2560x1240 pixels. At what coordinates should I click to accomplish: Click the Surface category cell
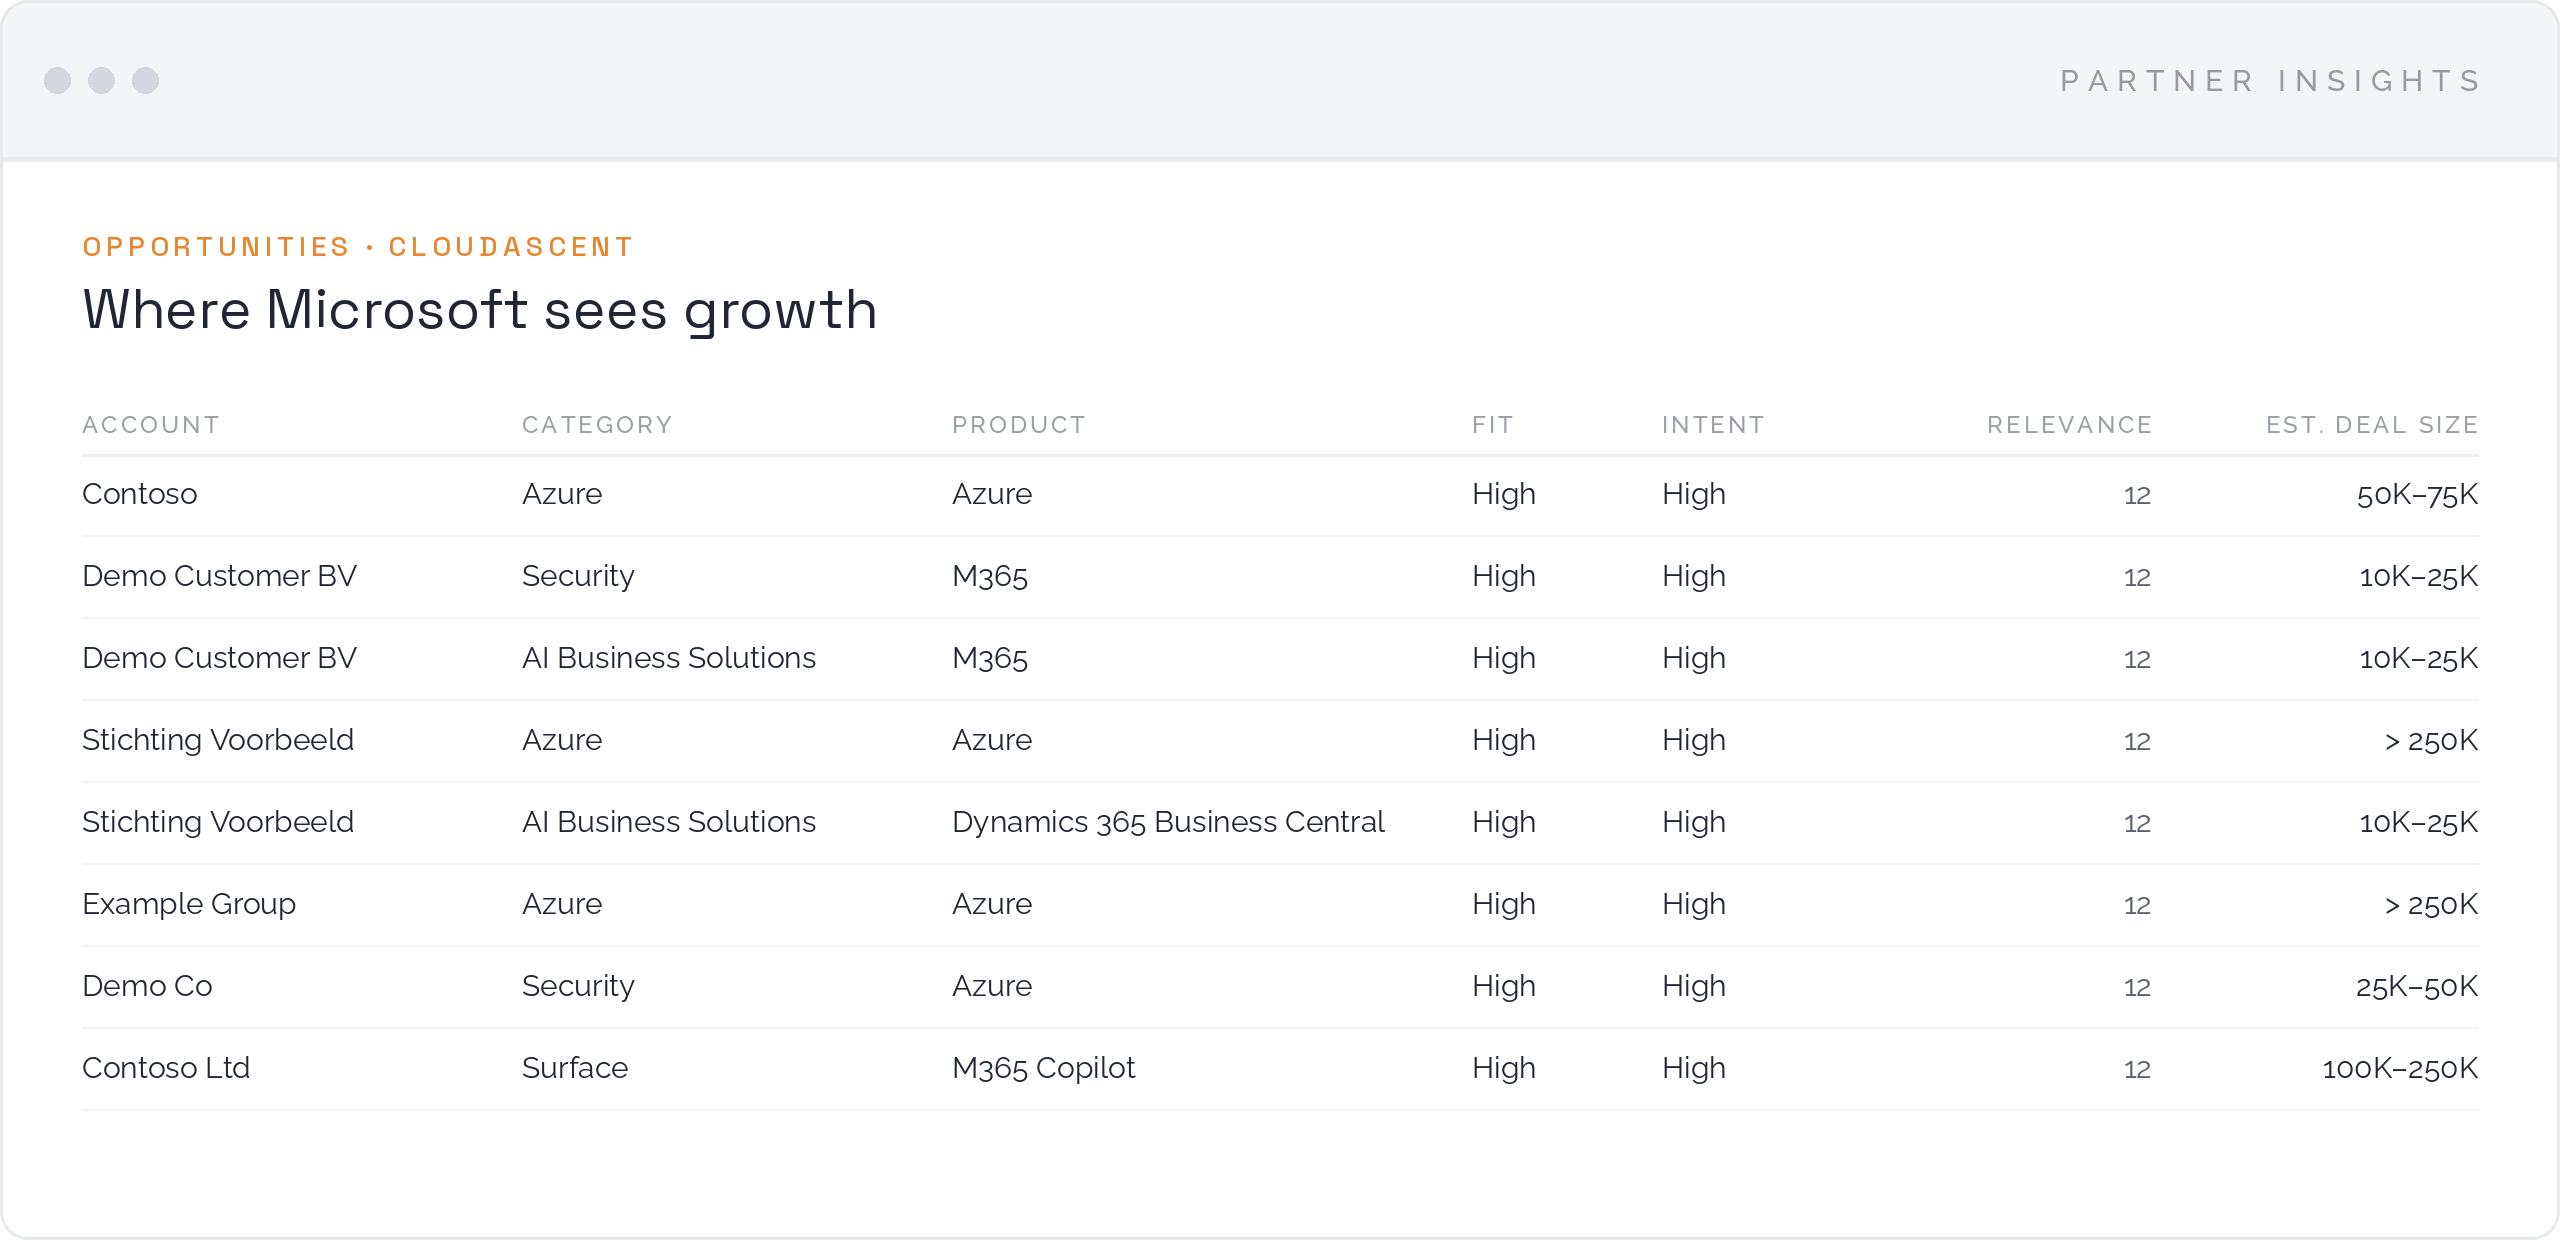575,1068
